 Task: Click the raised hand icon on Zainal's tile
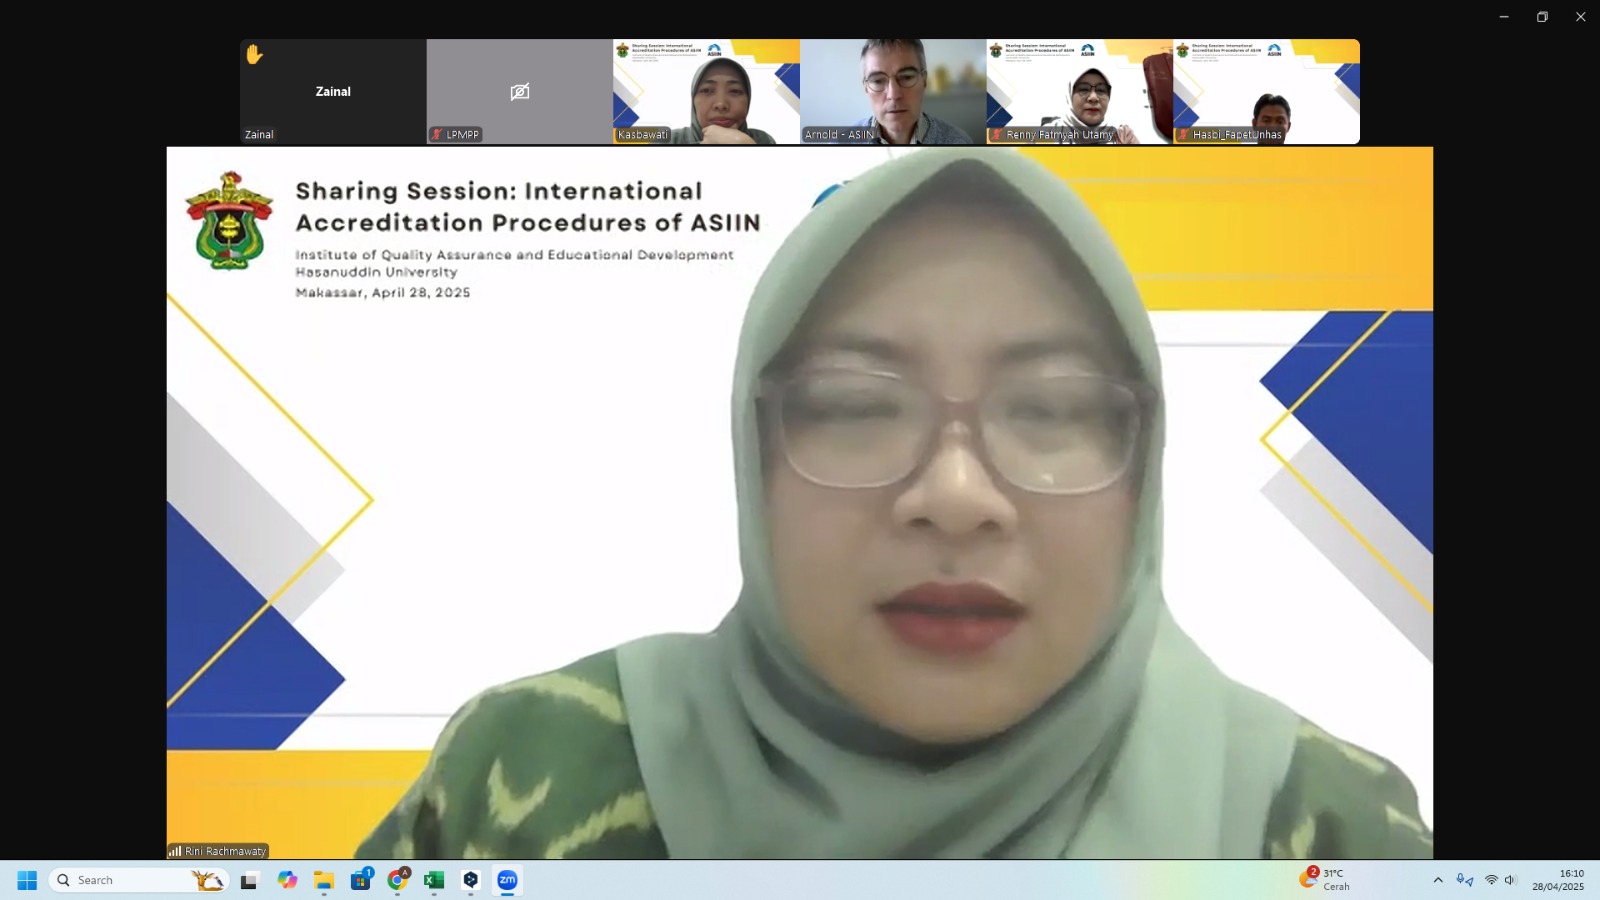pyautogui.click(x=254, y=54)
